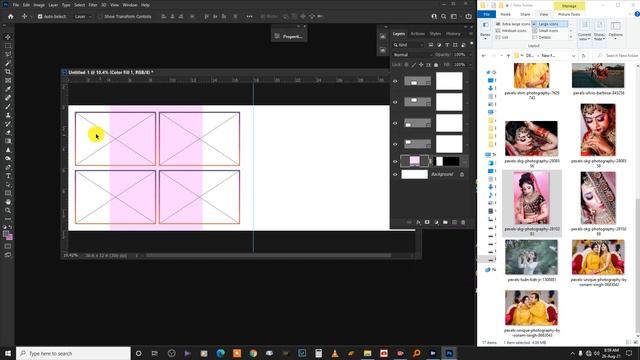Screen dimensions: 640x360
Task: Select the Frame tool
Action: (x=8, y=80)
